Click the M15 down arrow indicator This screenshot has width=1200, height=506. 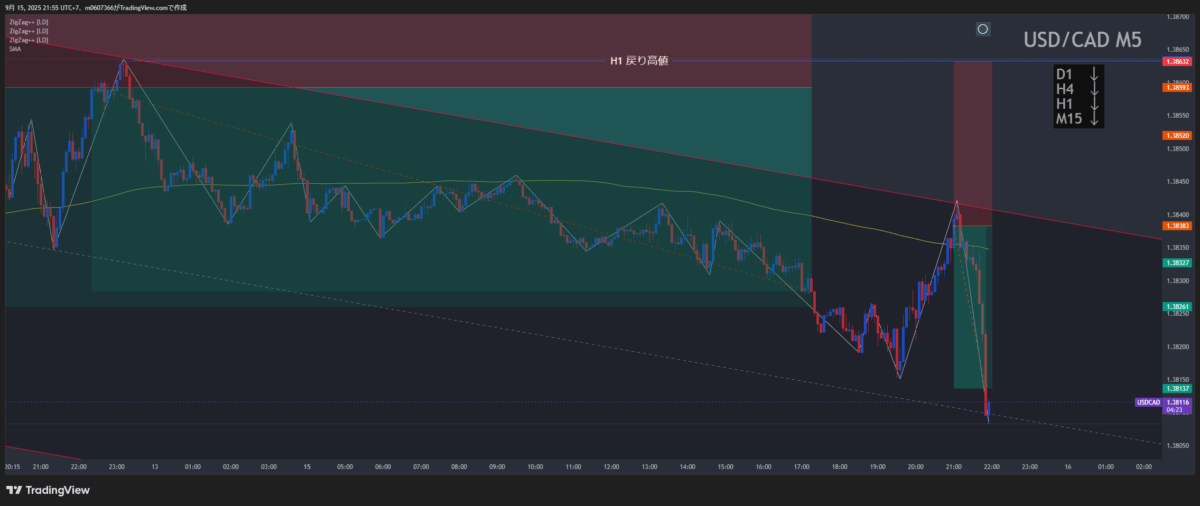point(1094,119)
